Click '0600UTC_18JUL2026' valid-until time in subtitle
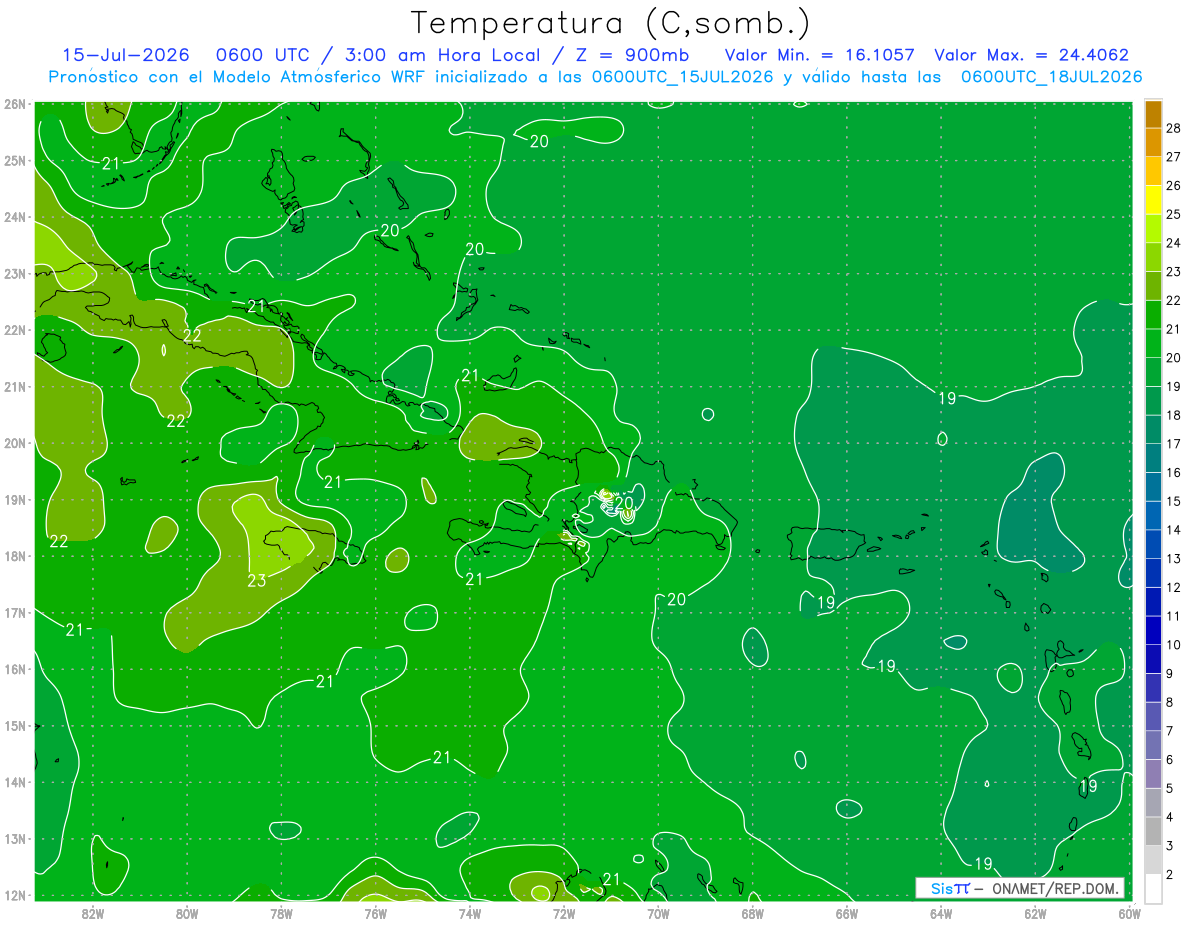 [x=1051, y=77]
